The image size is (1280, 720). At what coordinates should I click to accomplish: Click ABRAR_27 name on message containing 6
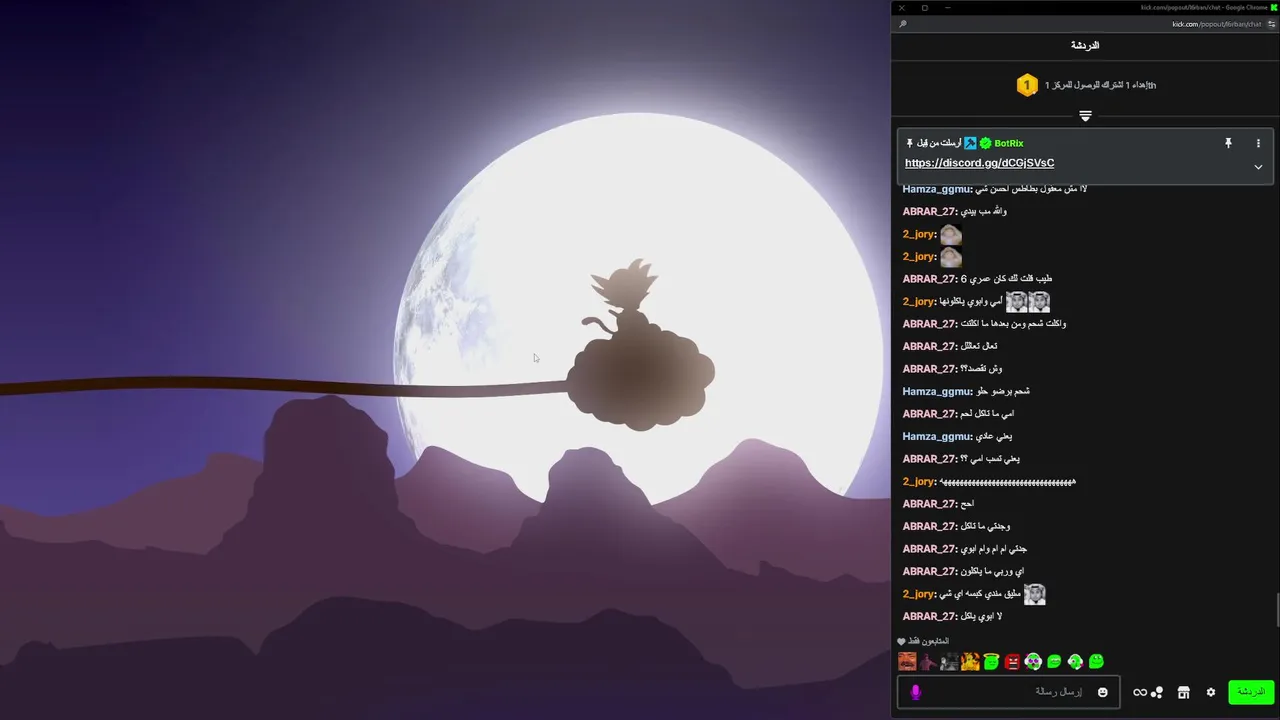pyautogui.click(x=929, y=279)
